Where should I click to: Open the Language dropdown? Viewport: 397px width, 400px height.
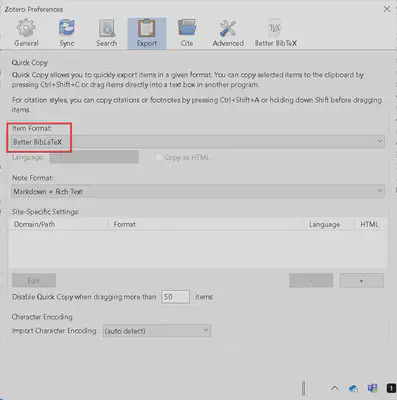94,157
